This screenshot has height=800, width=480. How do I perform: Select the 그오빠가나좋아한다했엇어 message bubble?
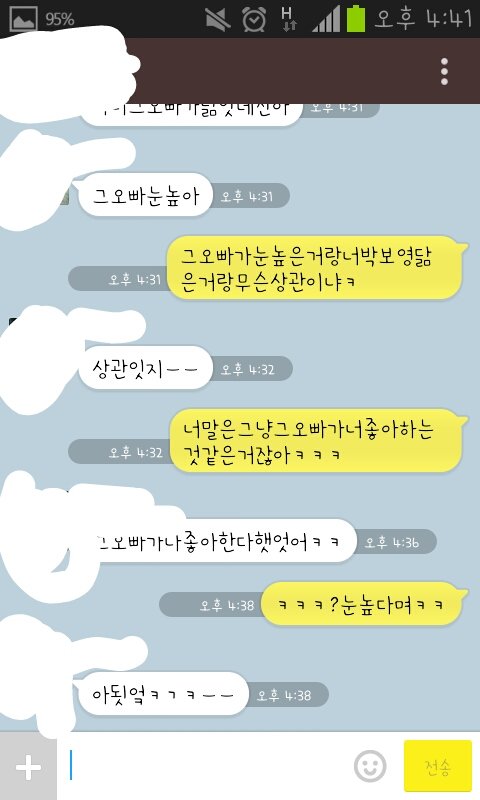217,541
